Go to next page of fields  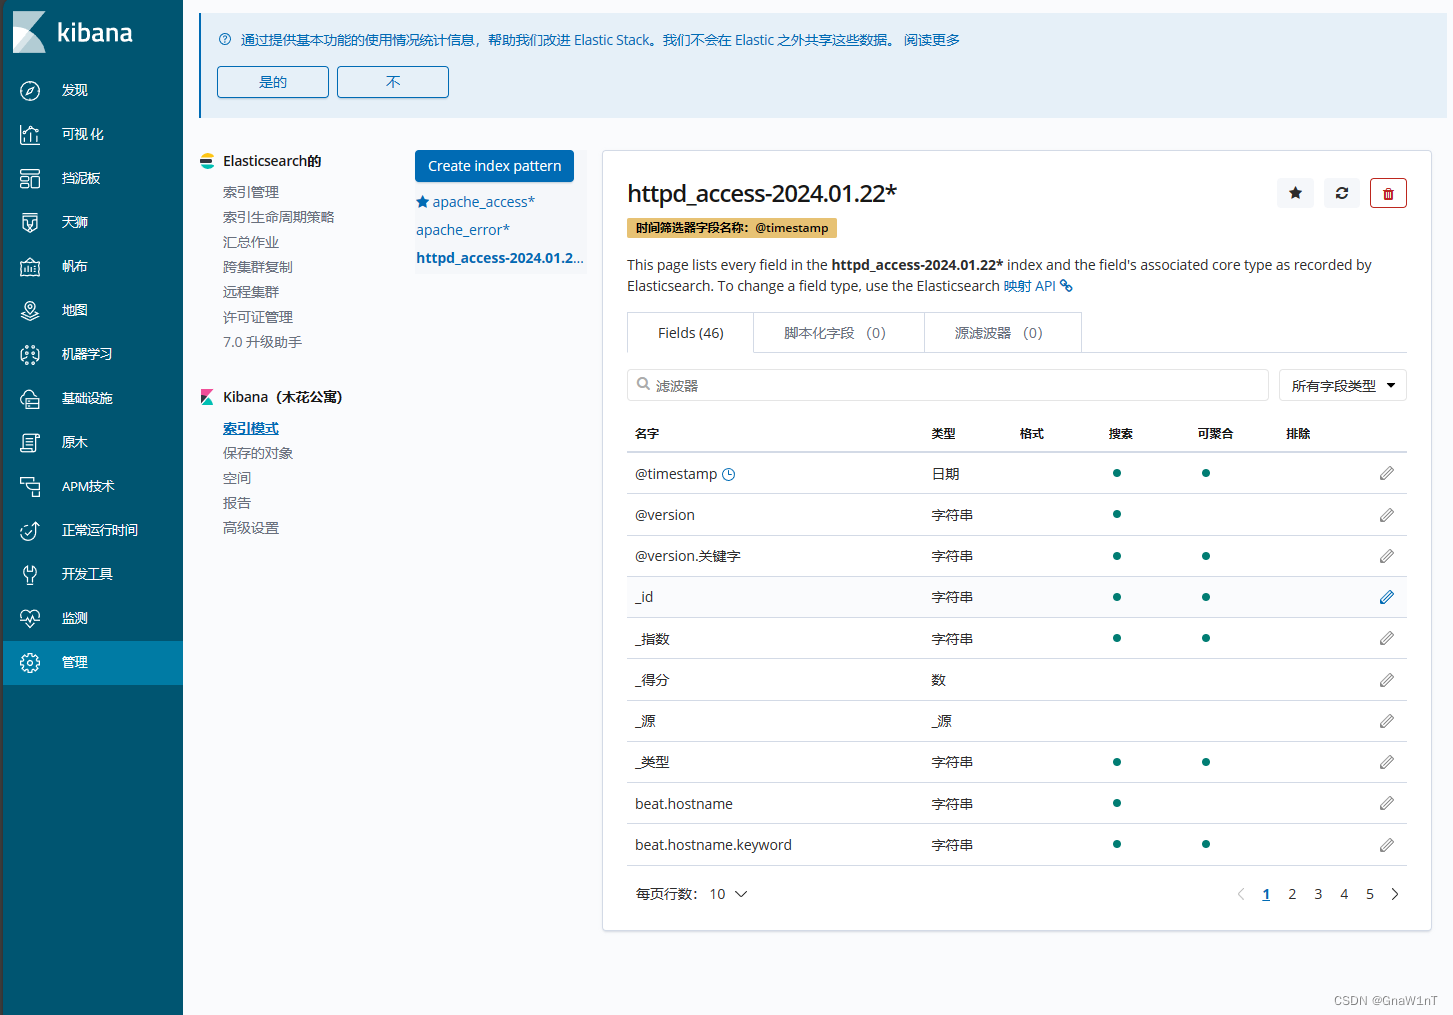click(1395, 894)
